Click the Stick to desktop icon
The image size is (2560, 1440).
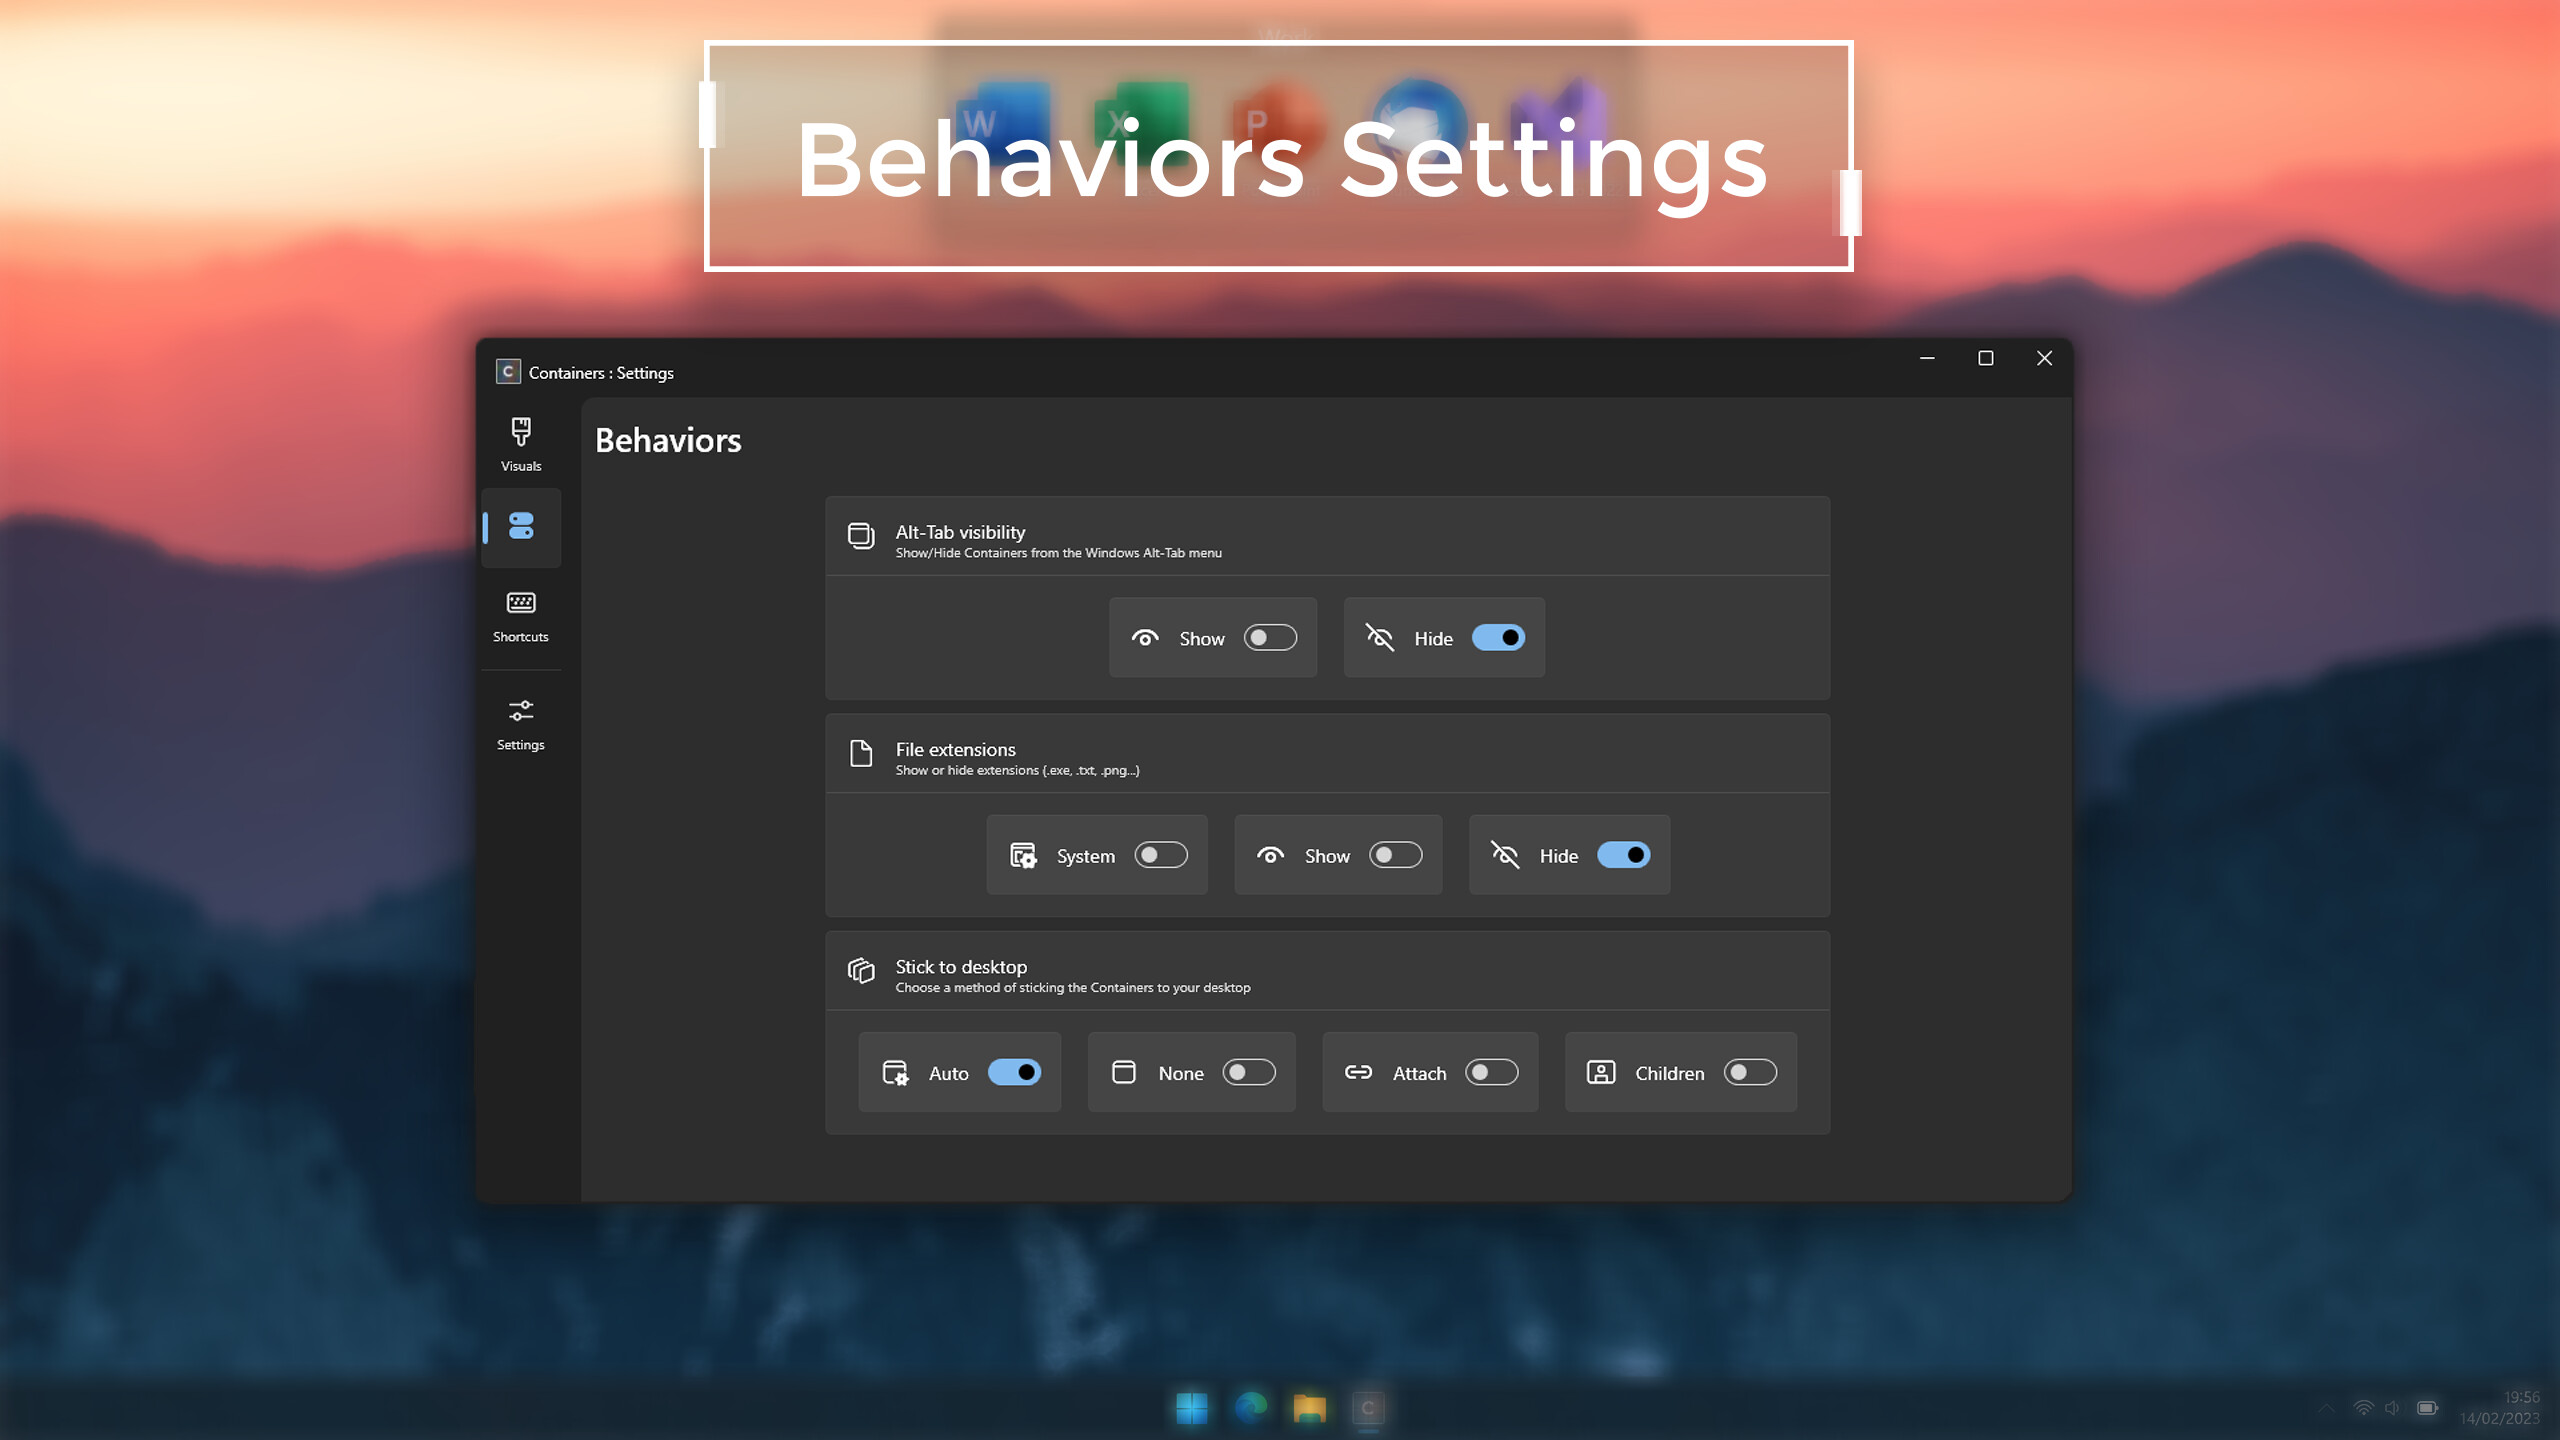(x=860, y=970)
